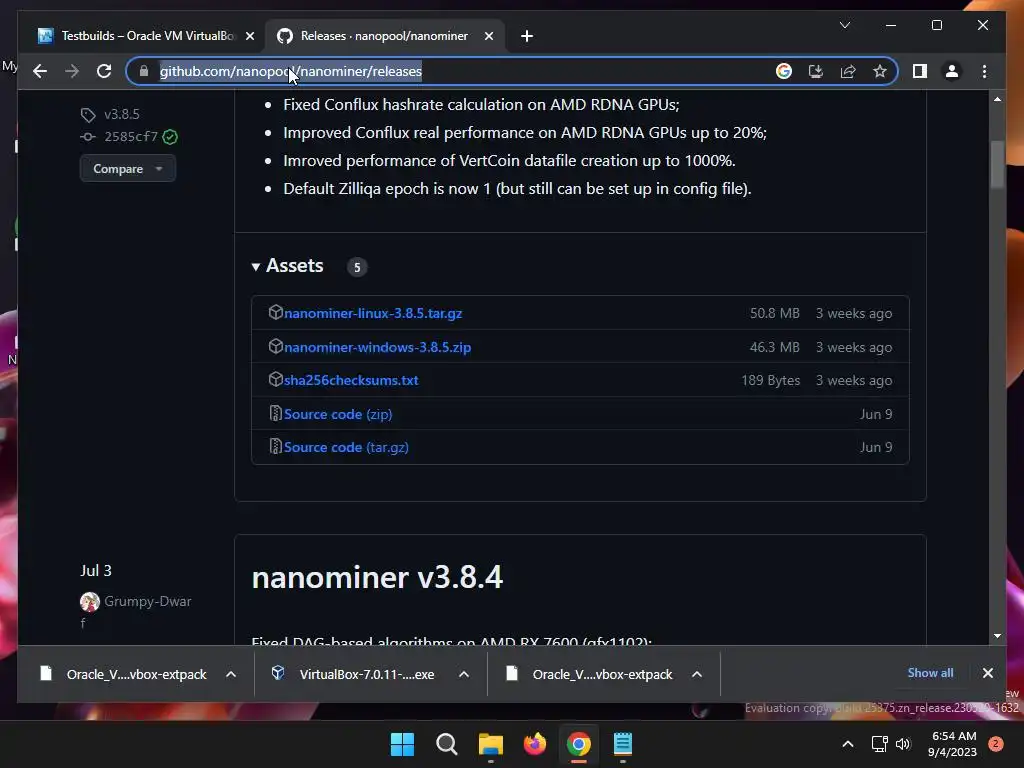This screenshot has height=768, width=1024.
Task: Select the Releases nanopool/nanominer tab
Action: 384,36
